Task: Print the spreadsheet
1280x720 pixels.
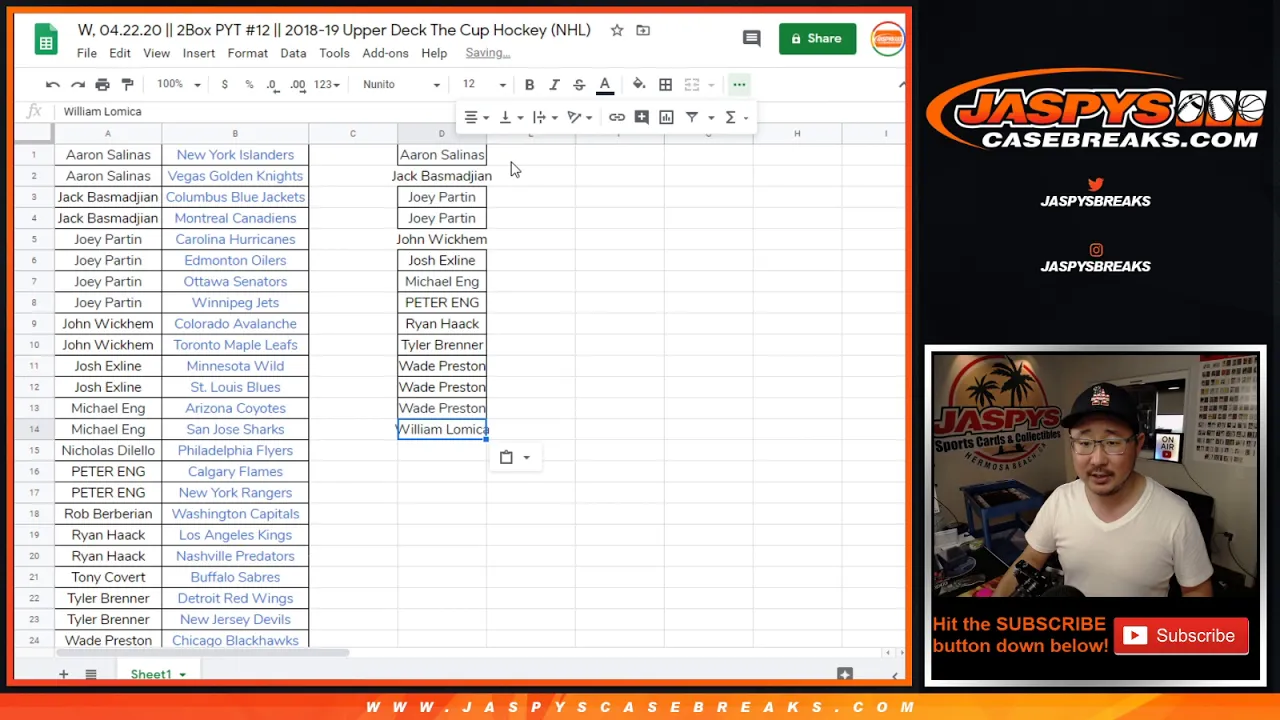Action: 102,84
